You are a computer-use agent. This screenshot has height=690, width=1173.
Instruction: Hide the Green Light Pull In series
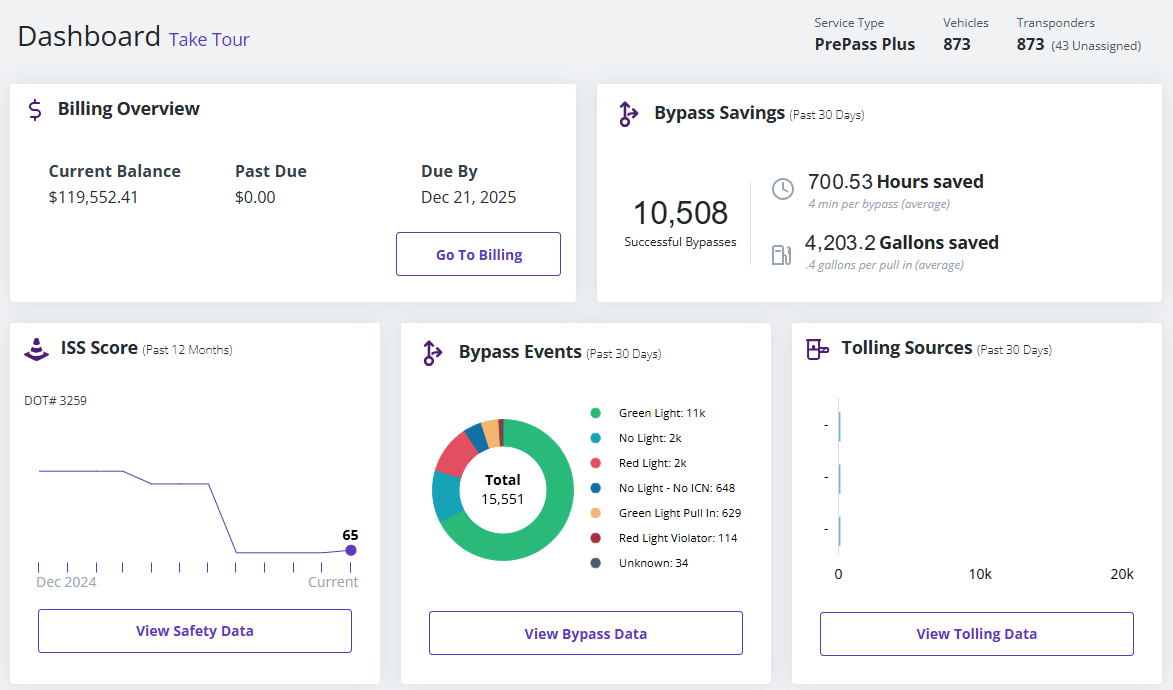click(x=679, y=513)
